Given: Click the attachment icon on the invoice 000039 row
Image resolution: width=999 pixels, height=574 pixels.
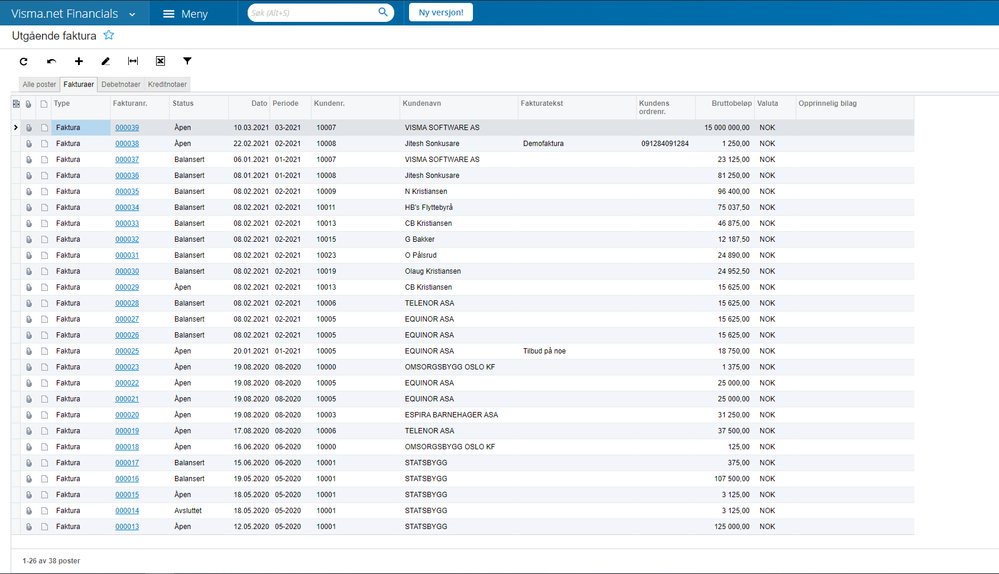Looking at the screenshot, I should pyautogui.click(x=29, y=127).
